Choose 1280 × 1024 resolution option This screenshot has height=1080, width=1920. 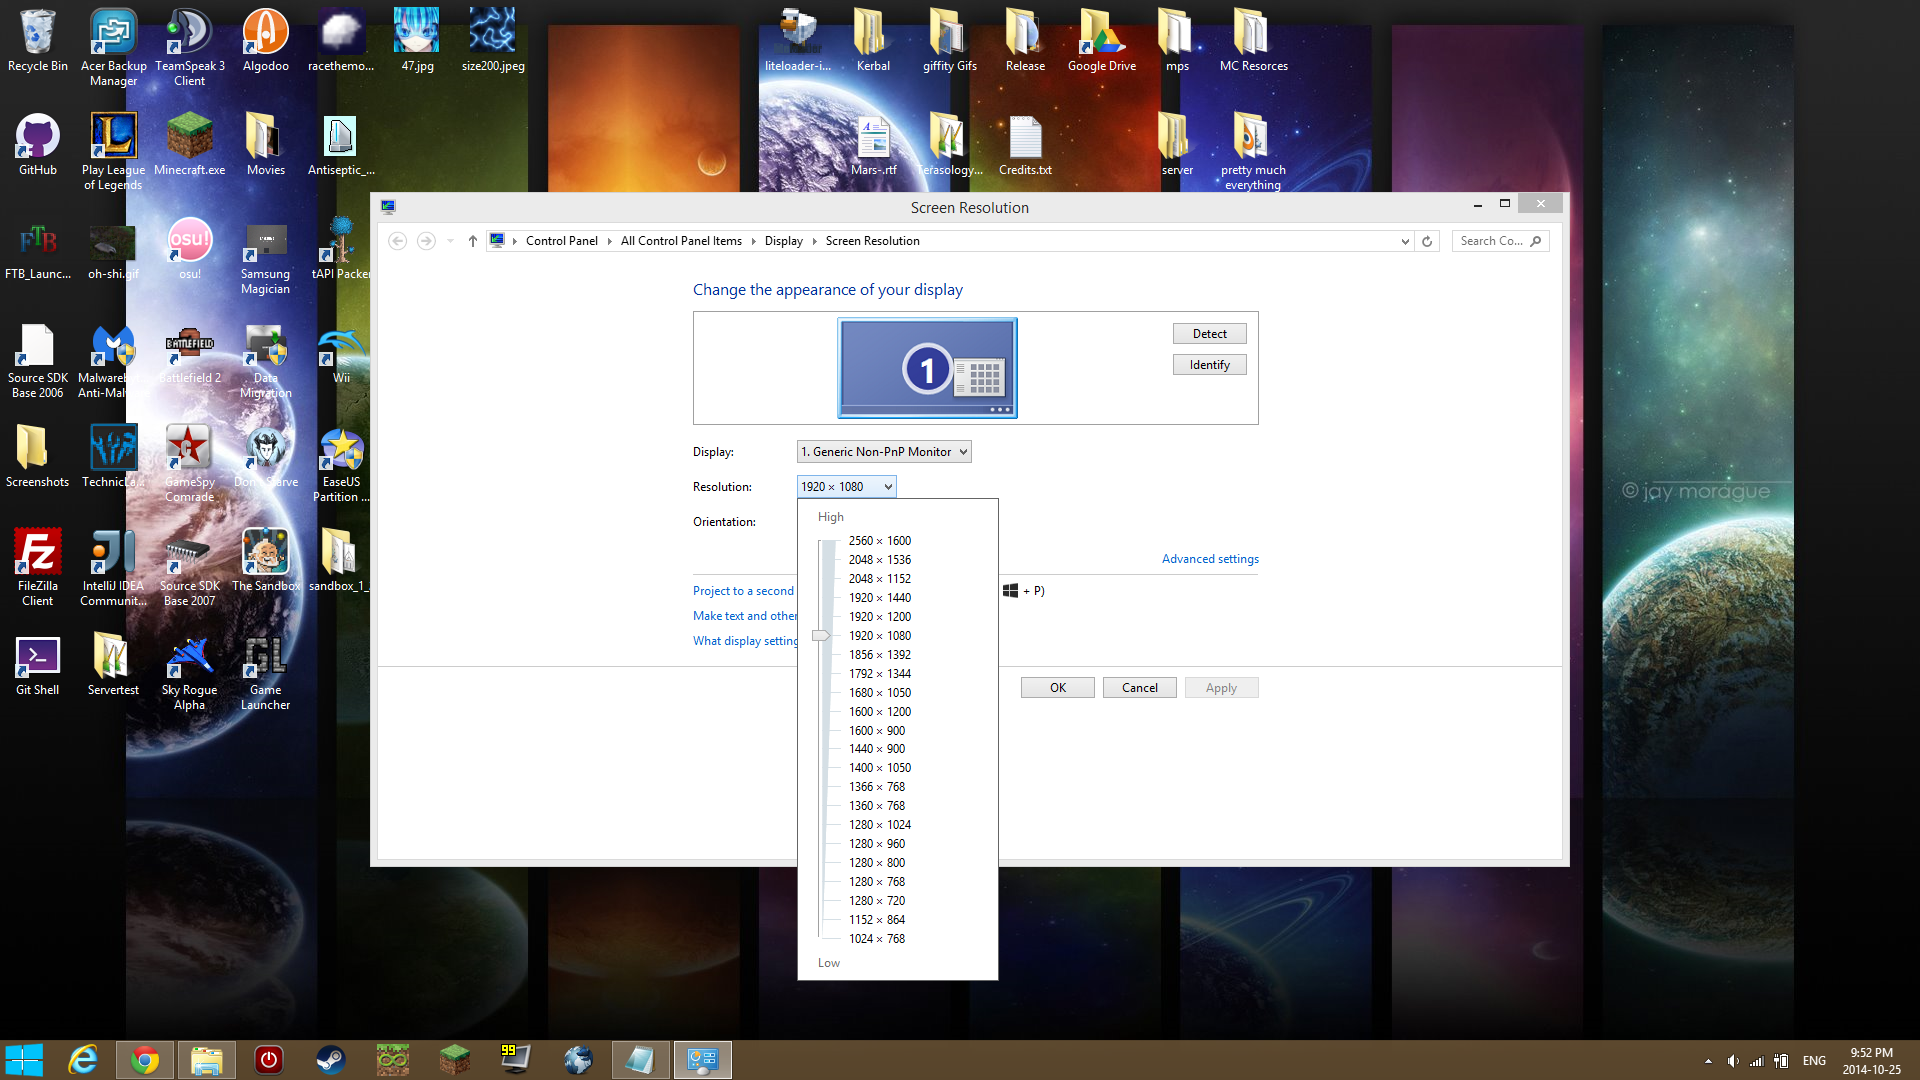point(880,825)
